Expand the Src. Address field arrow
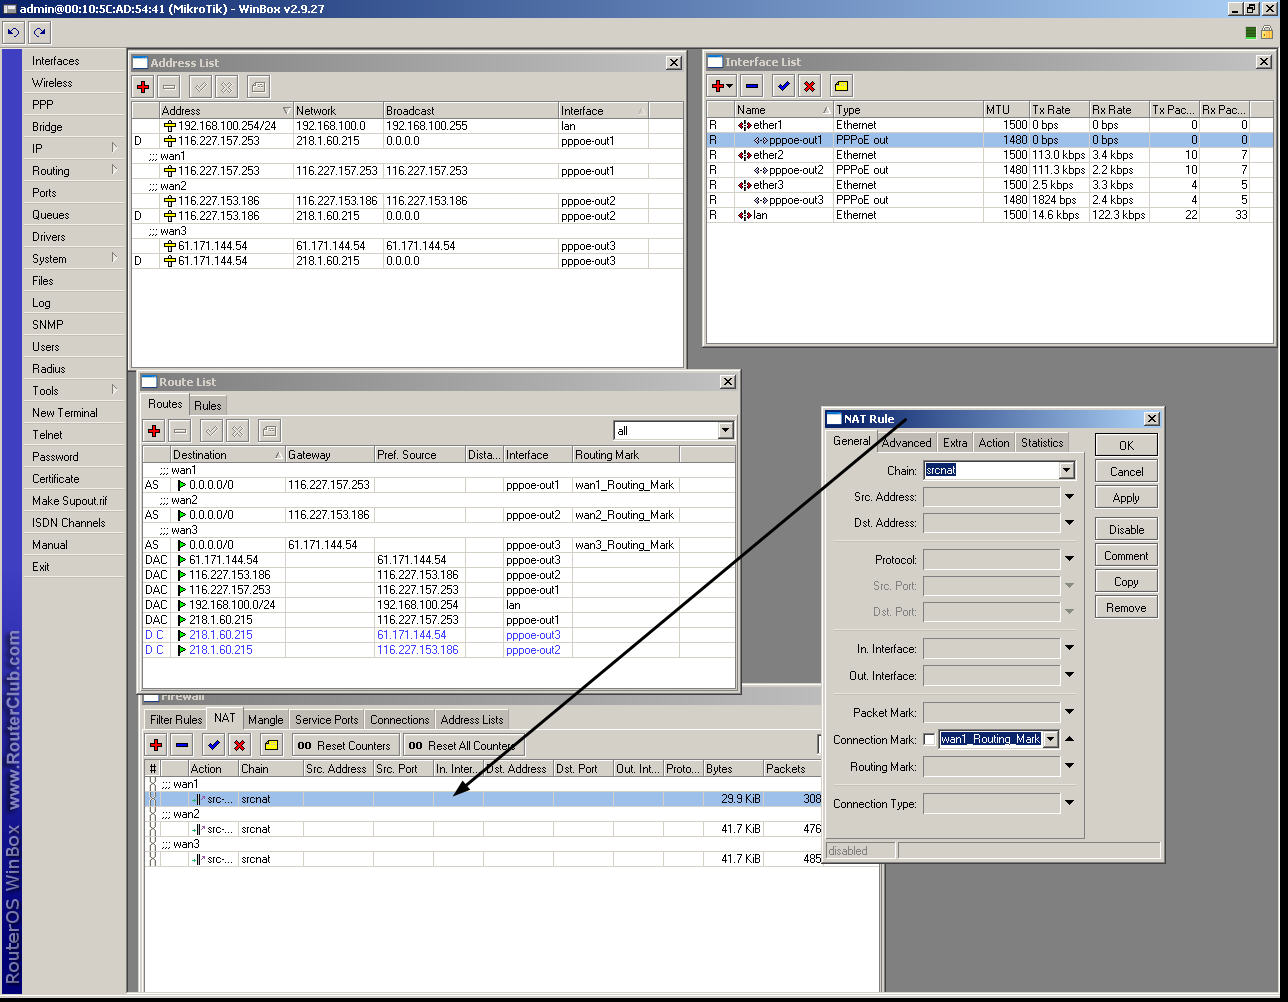Viewport: 1288px width, 1002px height. coord(1069,497)
